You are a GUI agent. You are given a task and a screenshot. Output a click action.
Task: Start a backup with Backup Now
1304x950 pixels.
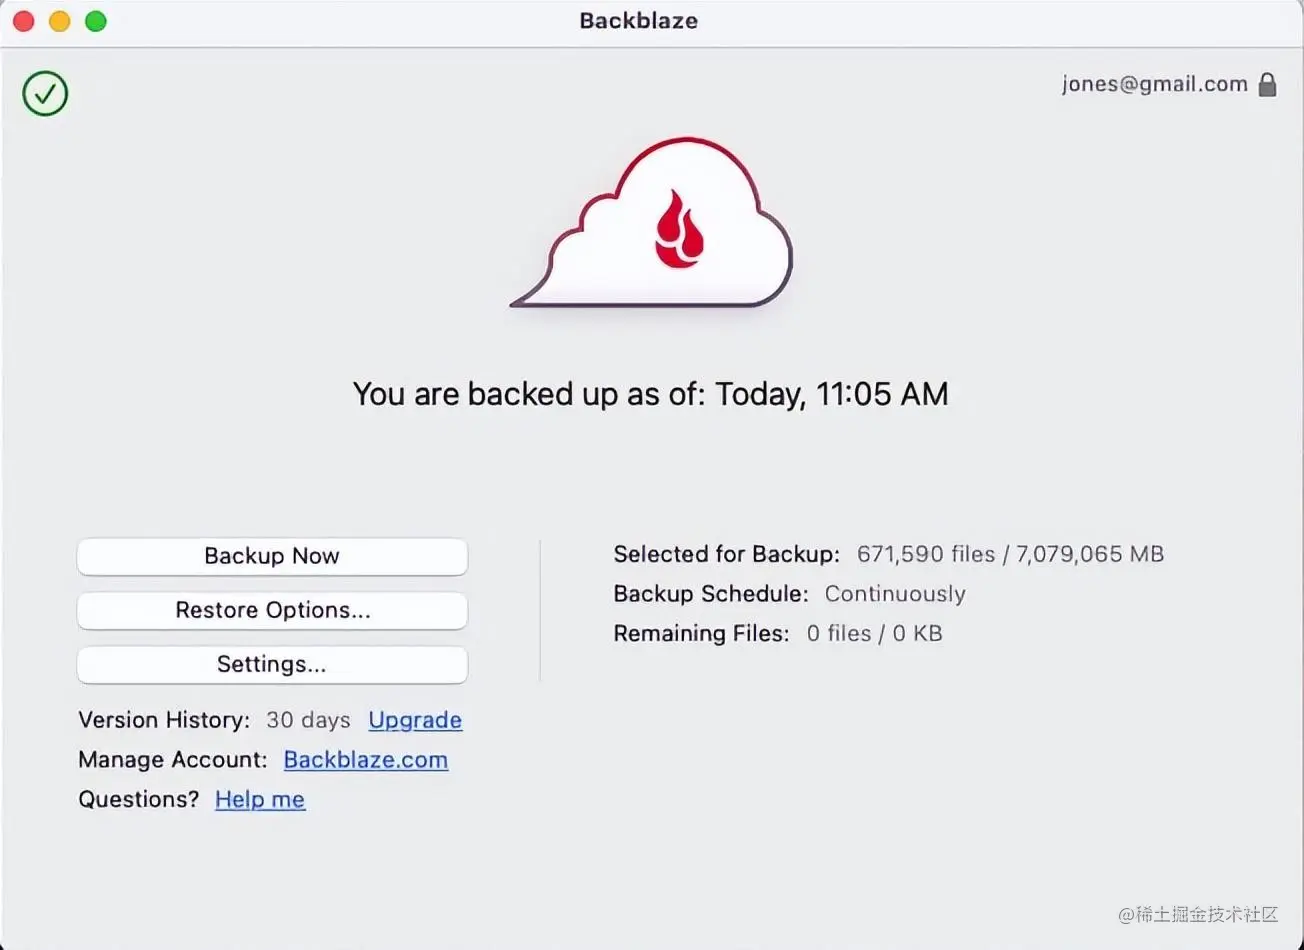(x=272, y=557)
